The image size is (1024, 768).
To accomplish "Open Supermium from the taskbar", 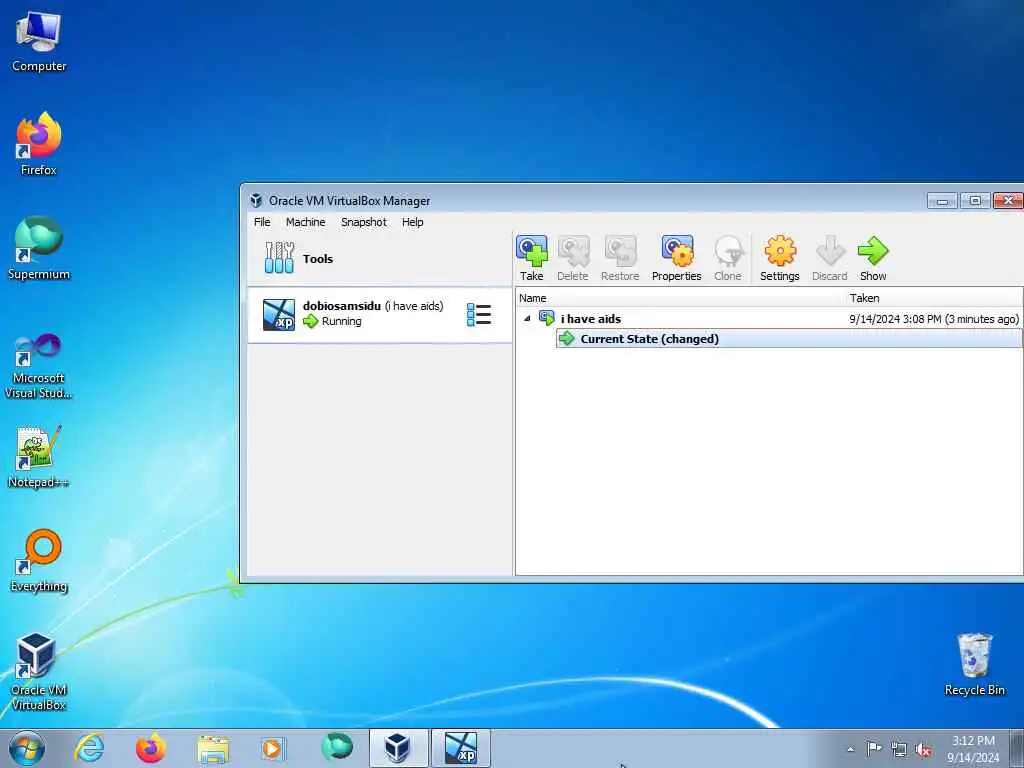I will pyautogui.click(x=336, y=748).
